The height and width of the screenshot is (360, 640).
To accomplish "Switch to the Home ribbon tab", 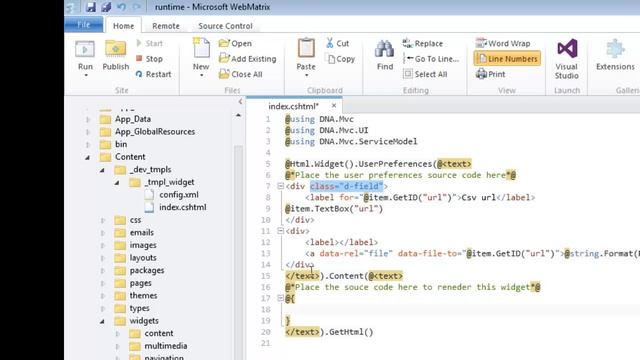I will click(123, 26).
